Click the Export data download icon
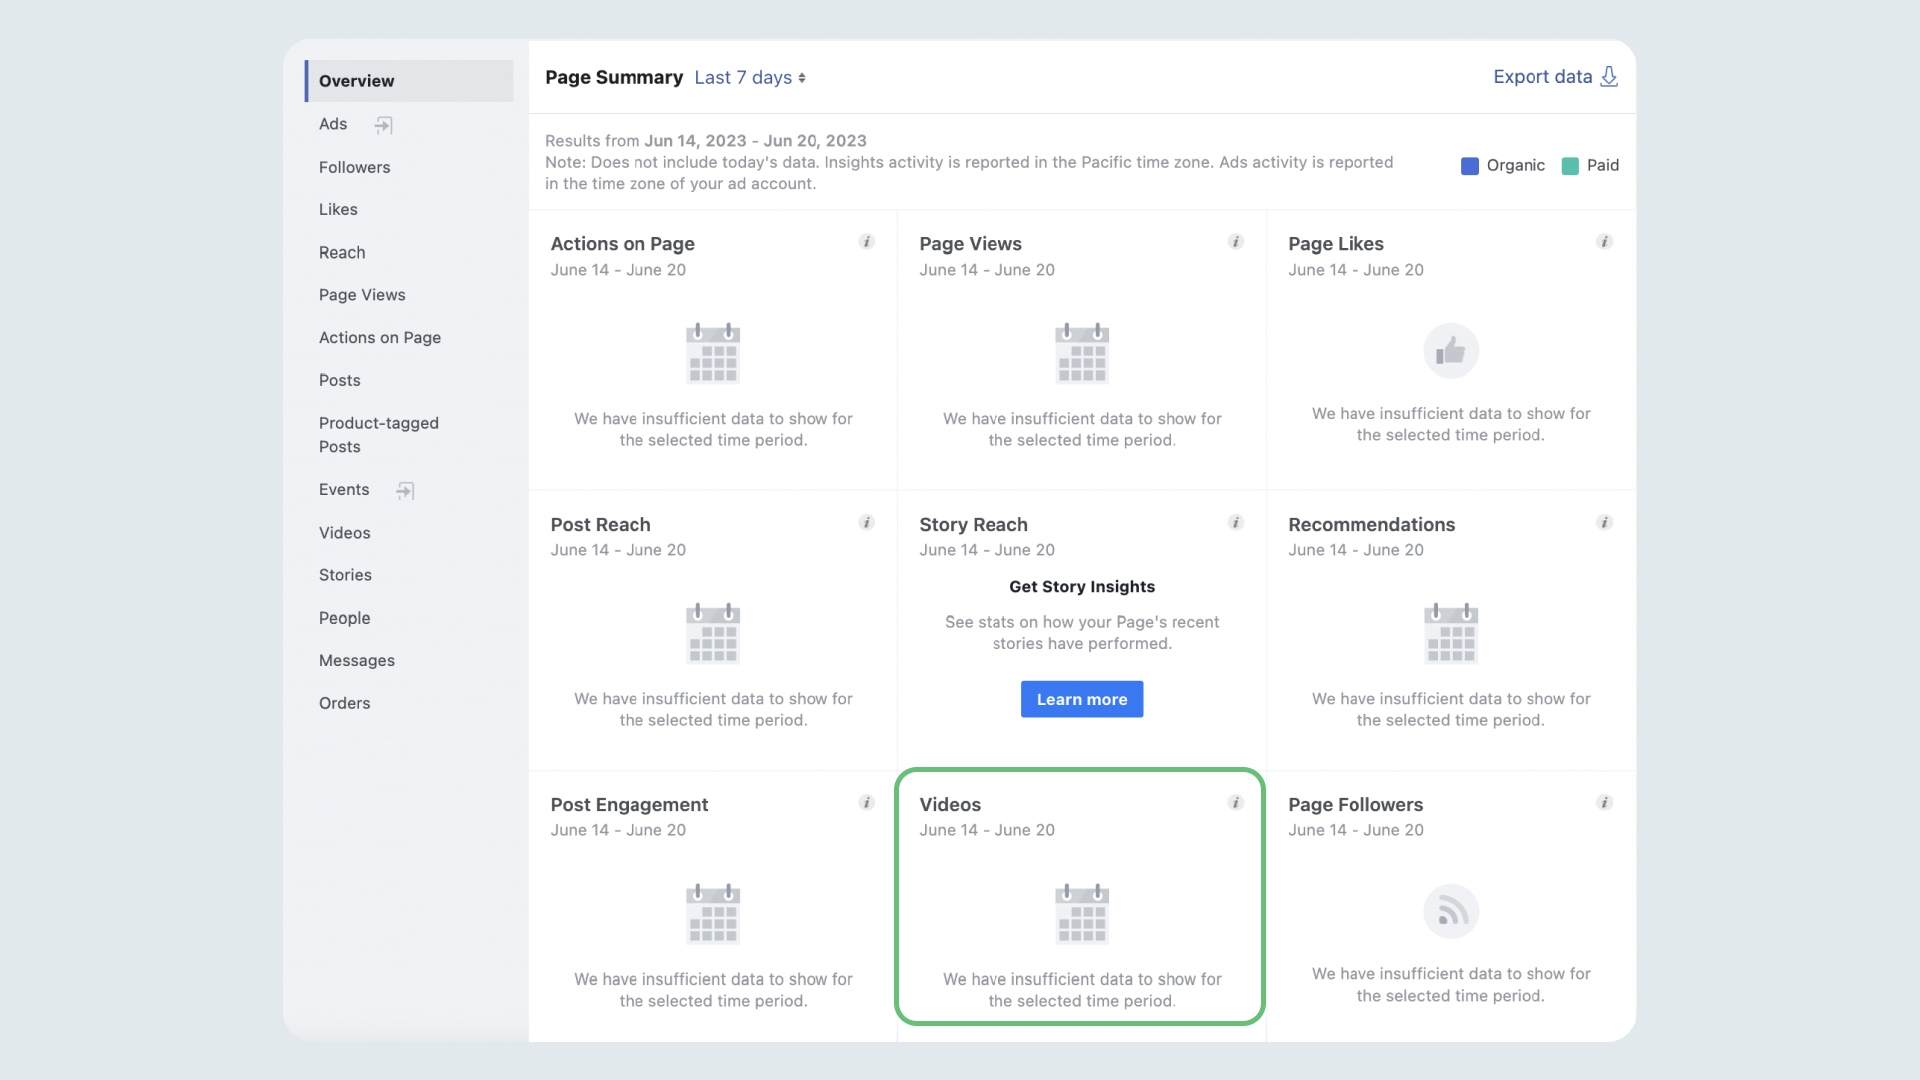 1608,76
